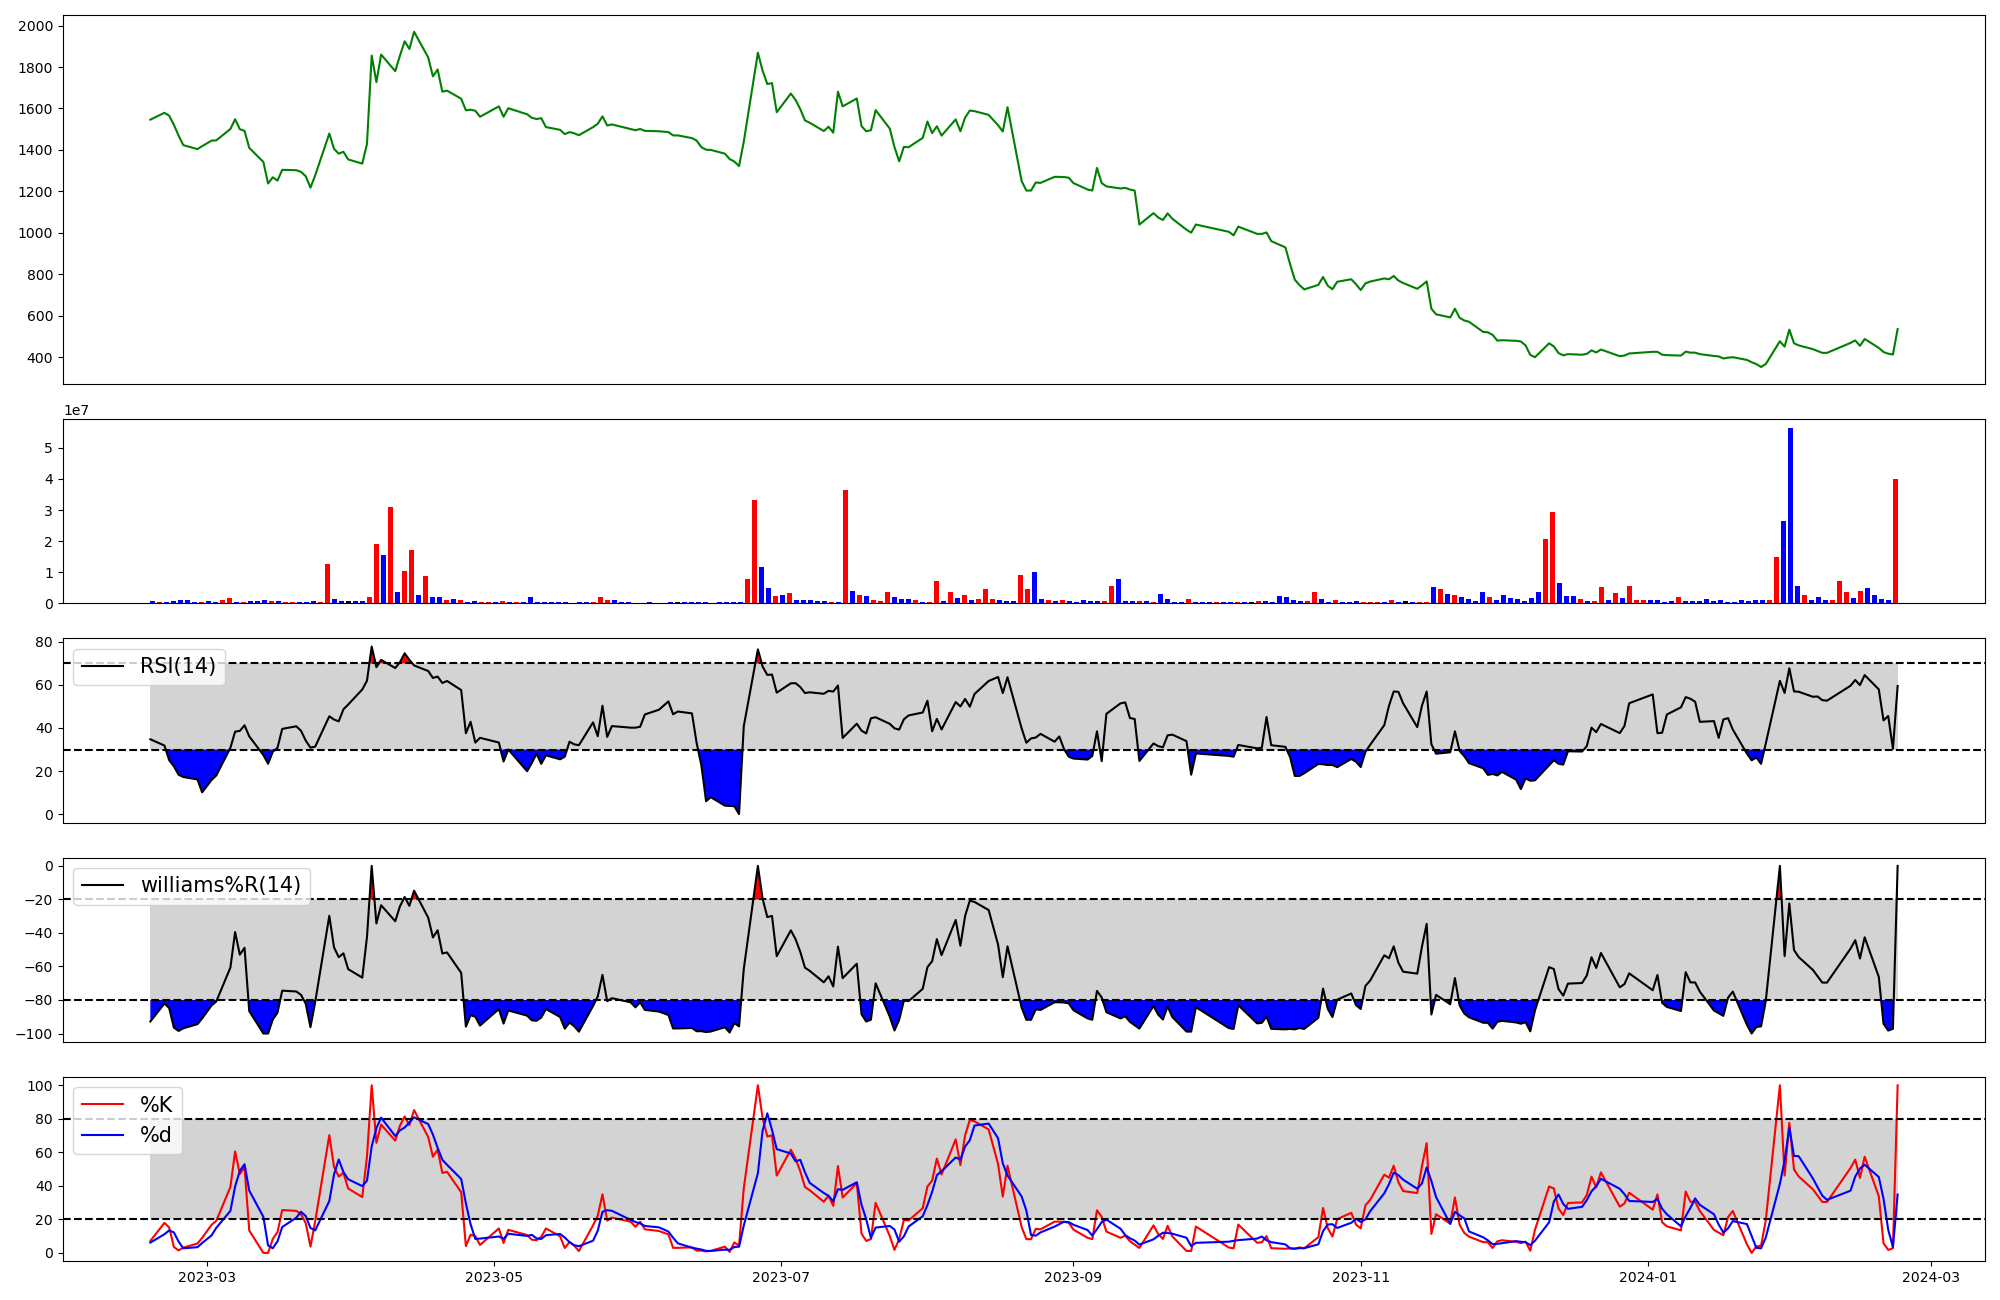Image resolution: width=2000 pixels, height=1300 pixels.
Task: Click the 2023-03 x-axis date label
Action: click(x=207, y=1277)
